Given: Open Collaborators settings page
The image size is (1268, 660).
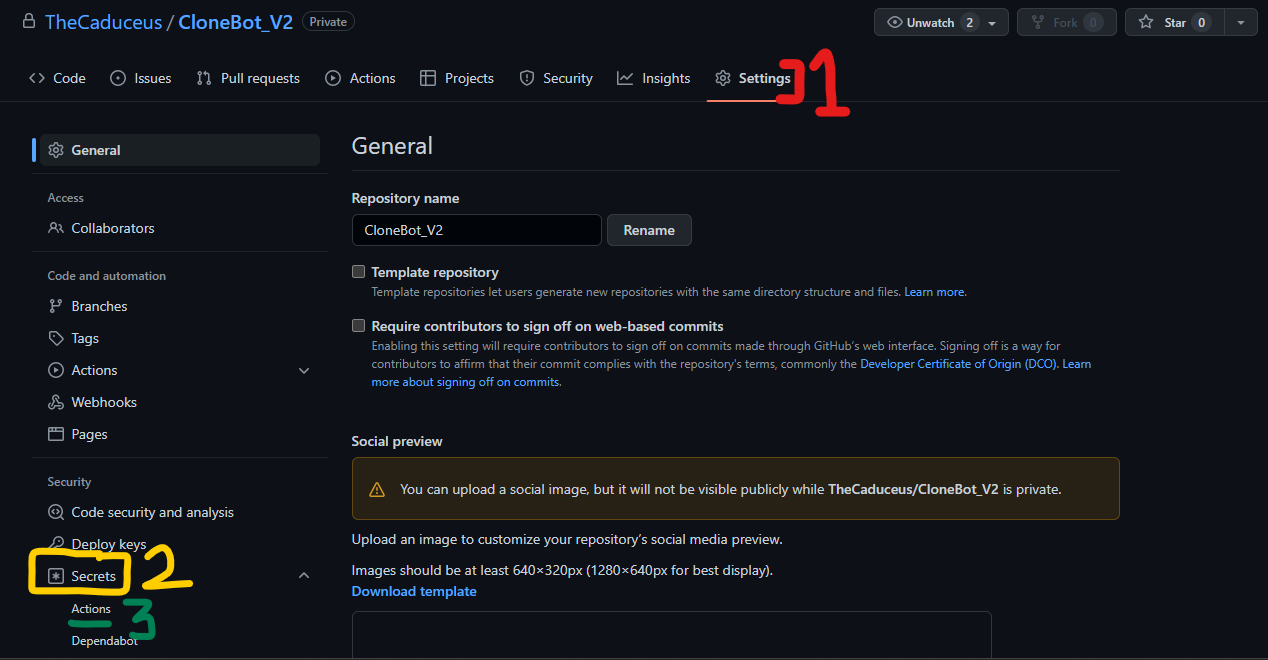Looking at the screenshot, I should pyautogui.click(x=180, y=228).
